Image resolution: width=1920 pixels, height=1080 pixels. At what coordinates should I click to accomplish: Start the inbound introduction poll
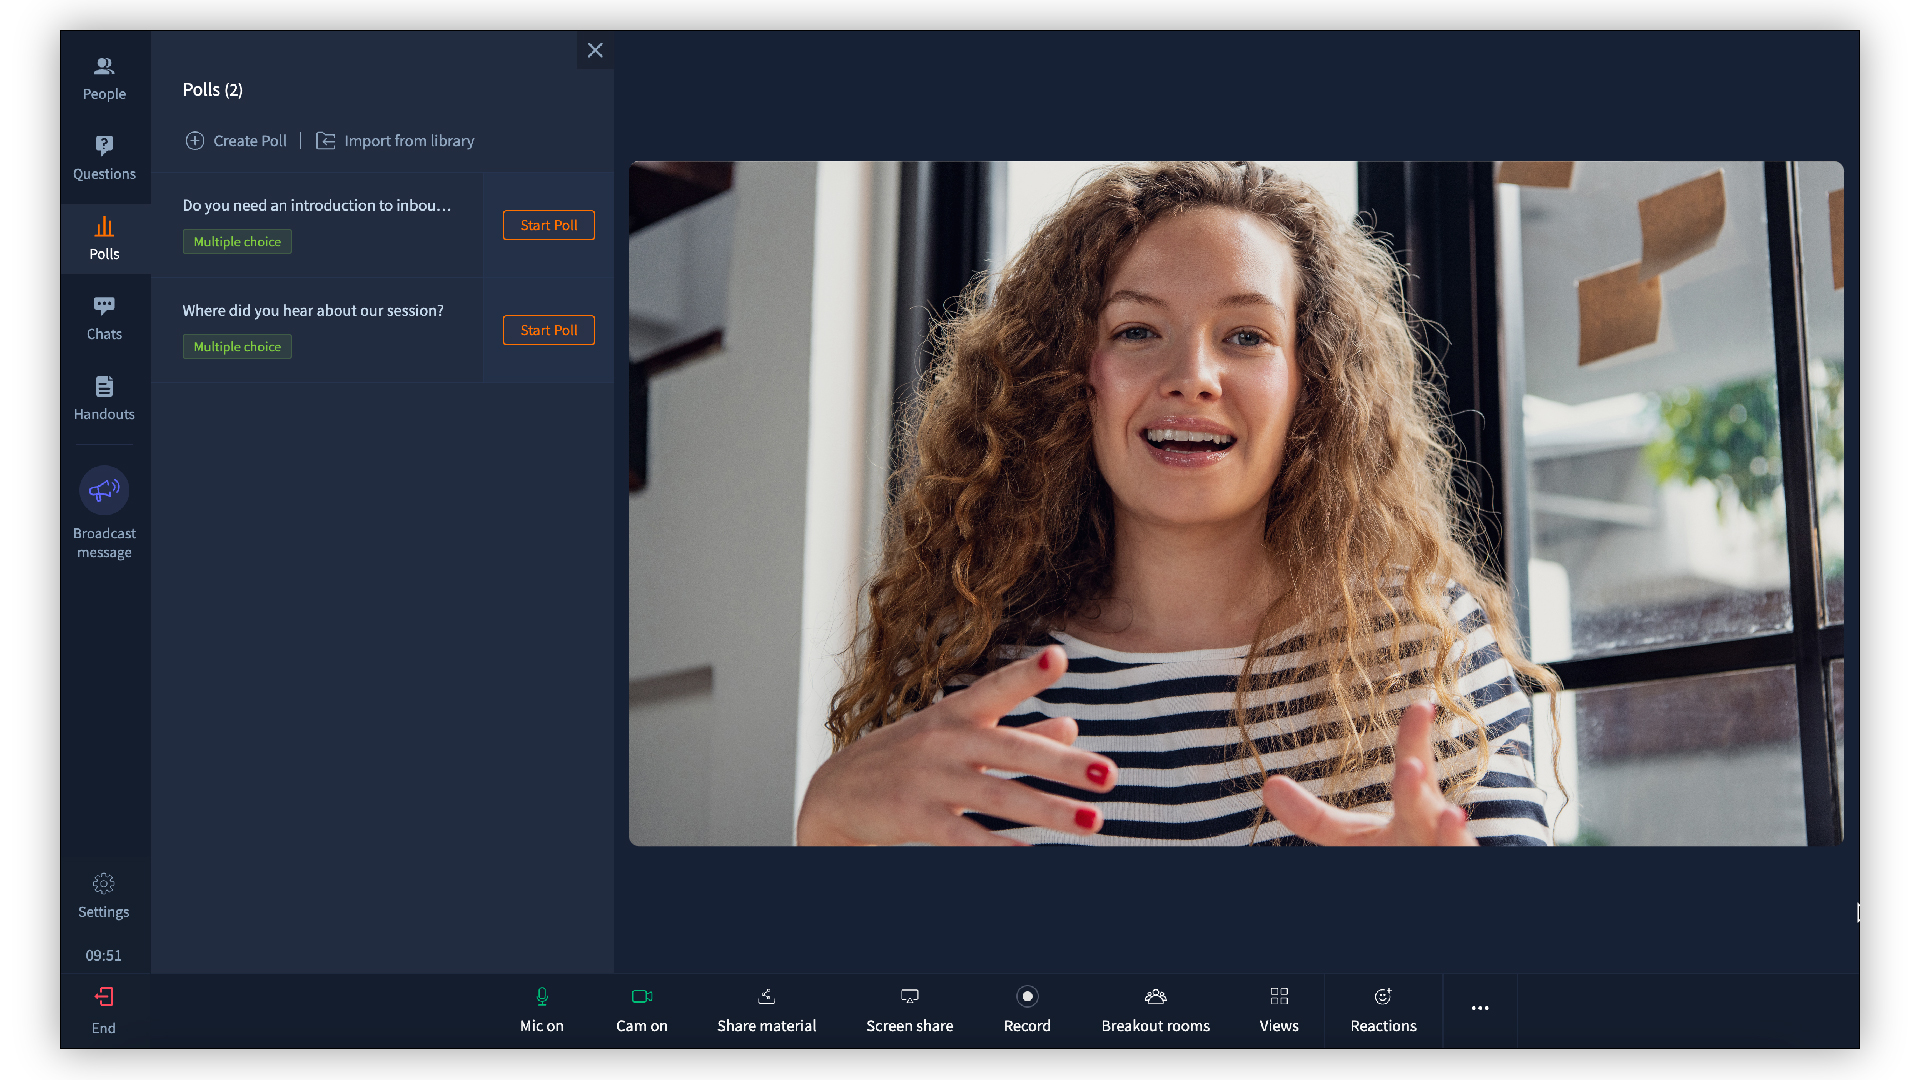pos(548,225)
